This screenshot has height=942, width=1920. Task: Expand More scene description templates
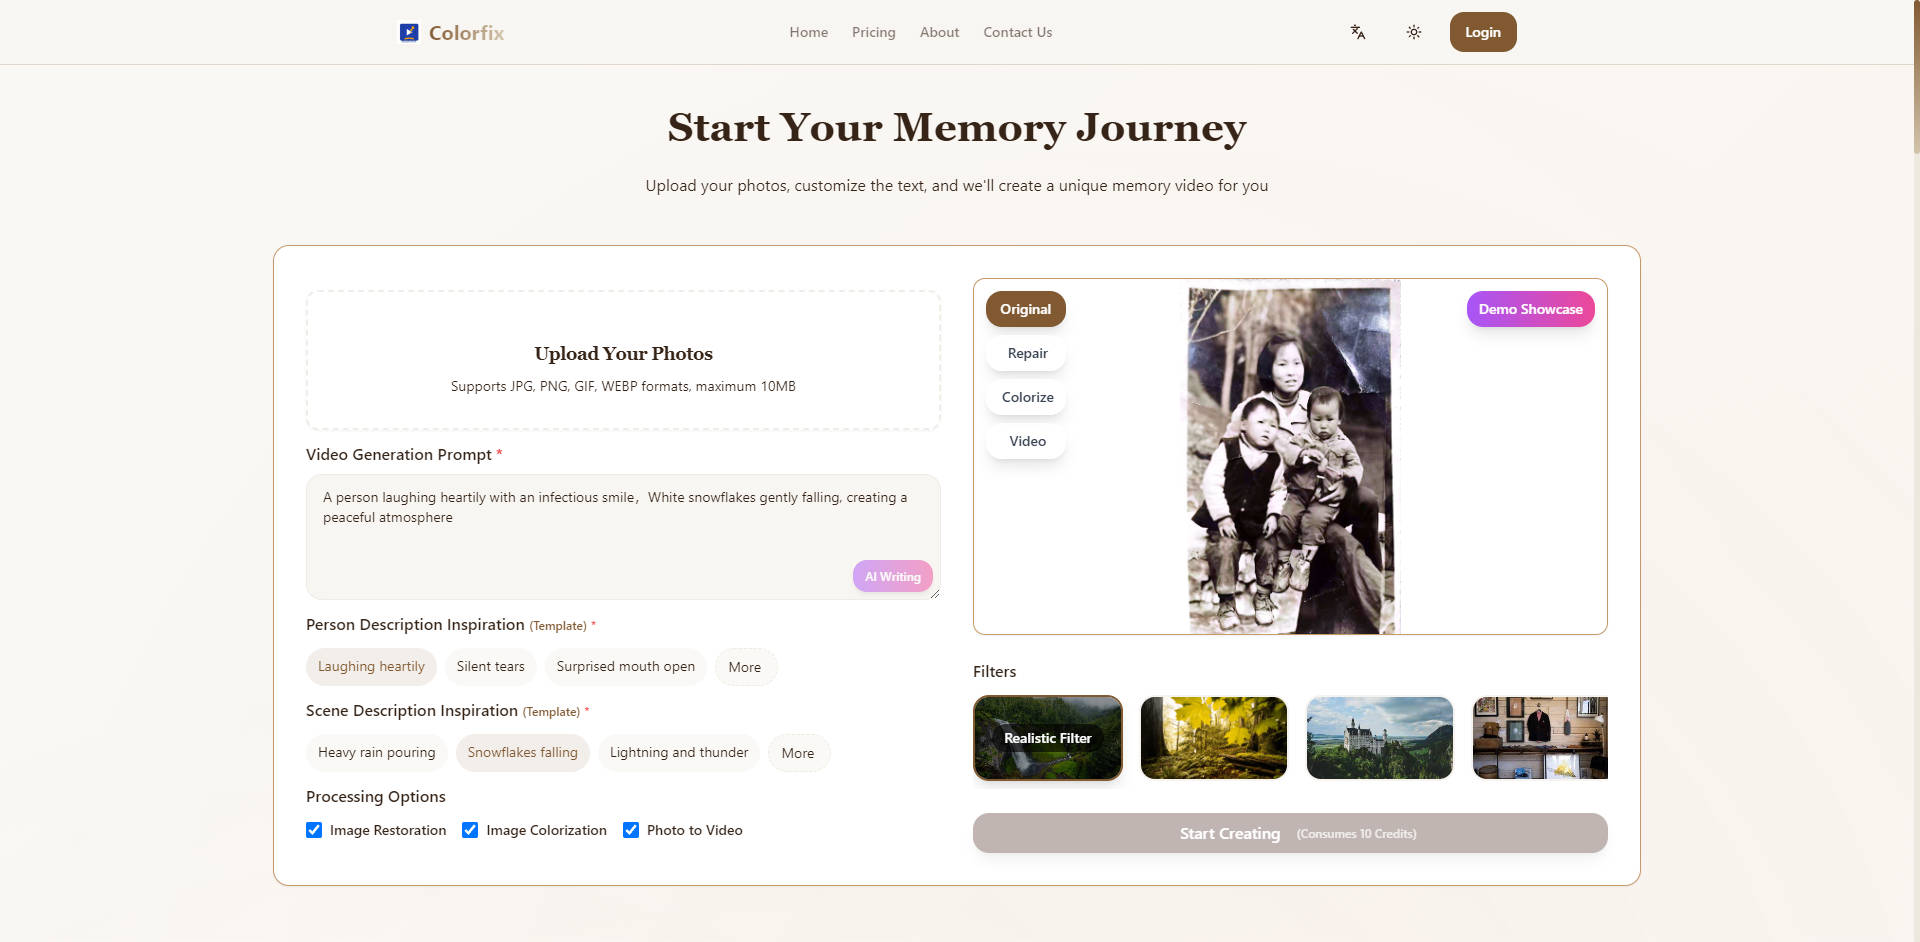pyautogui.click(x=797, y=753)
